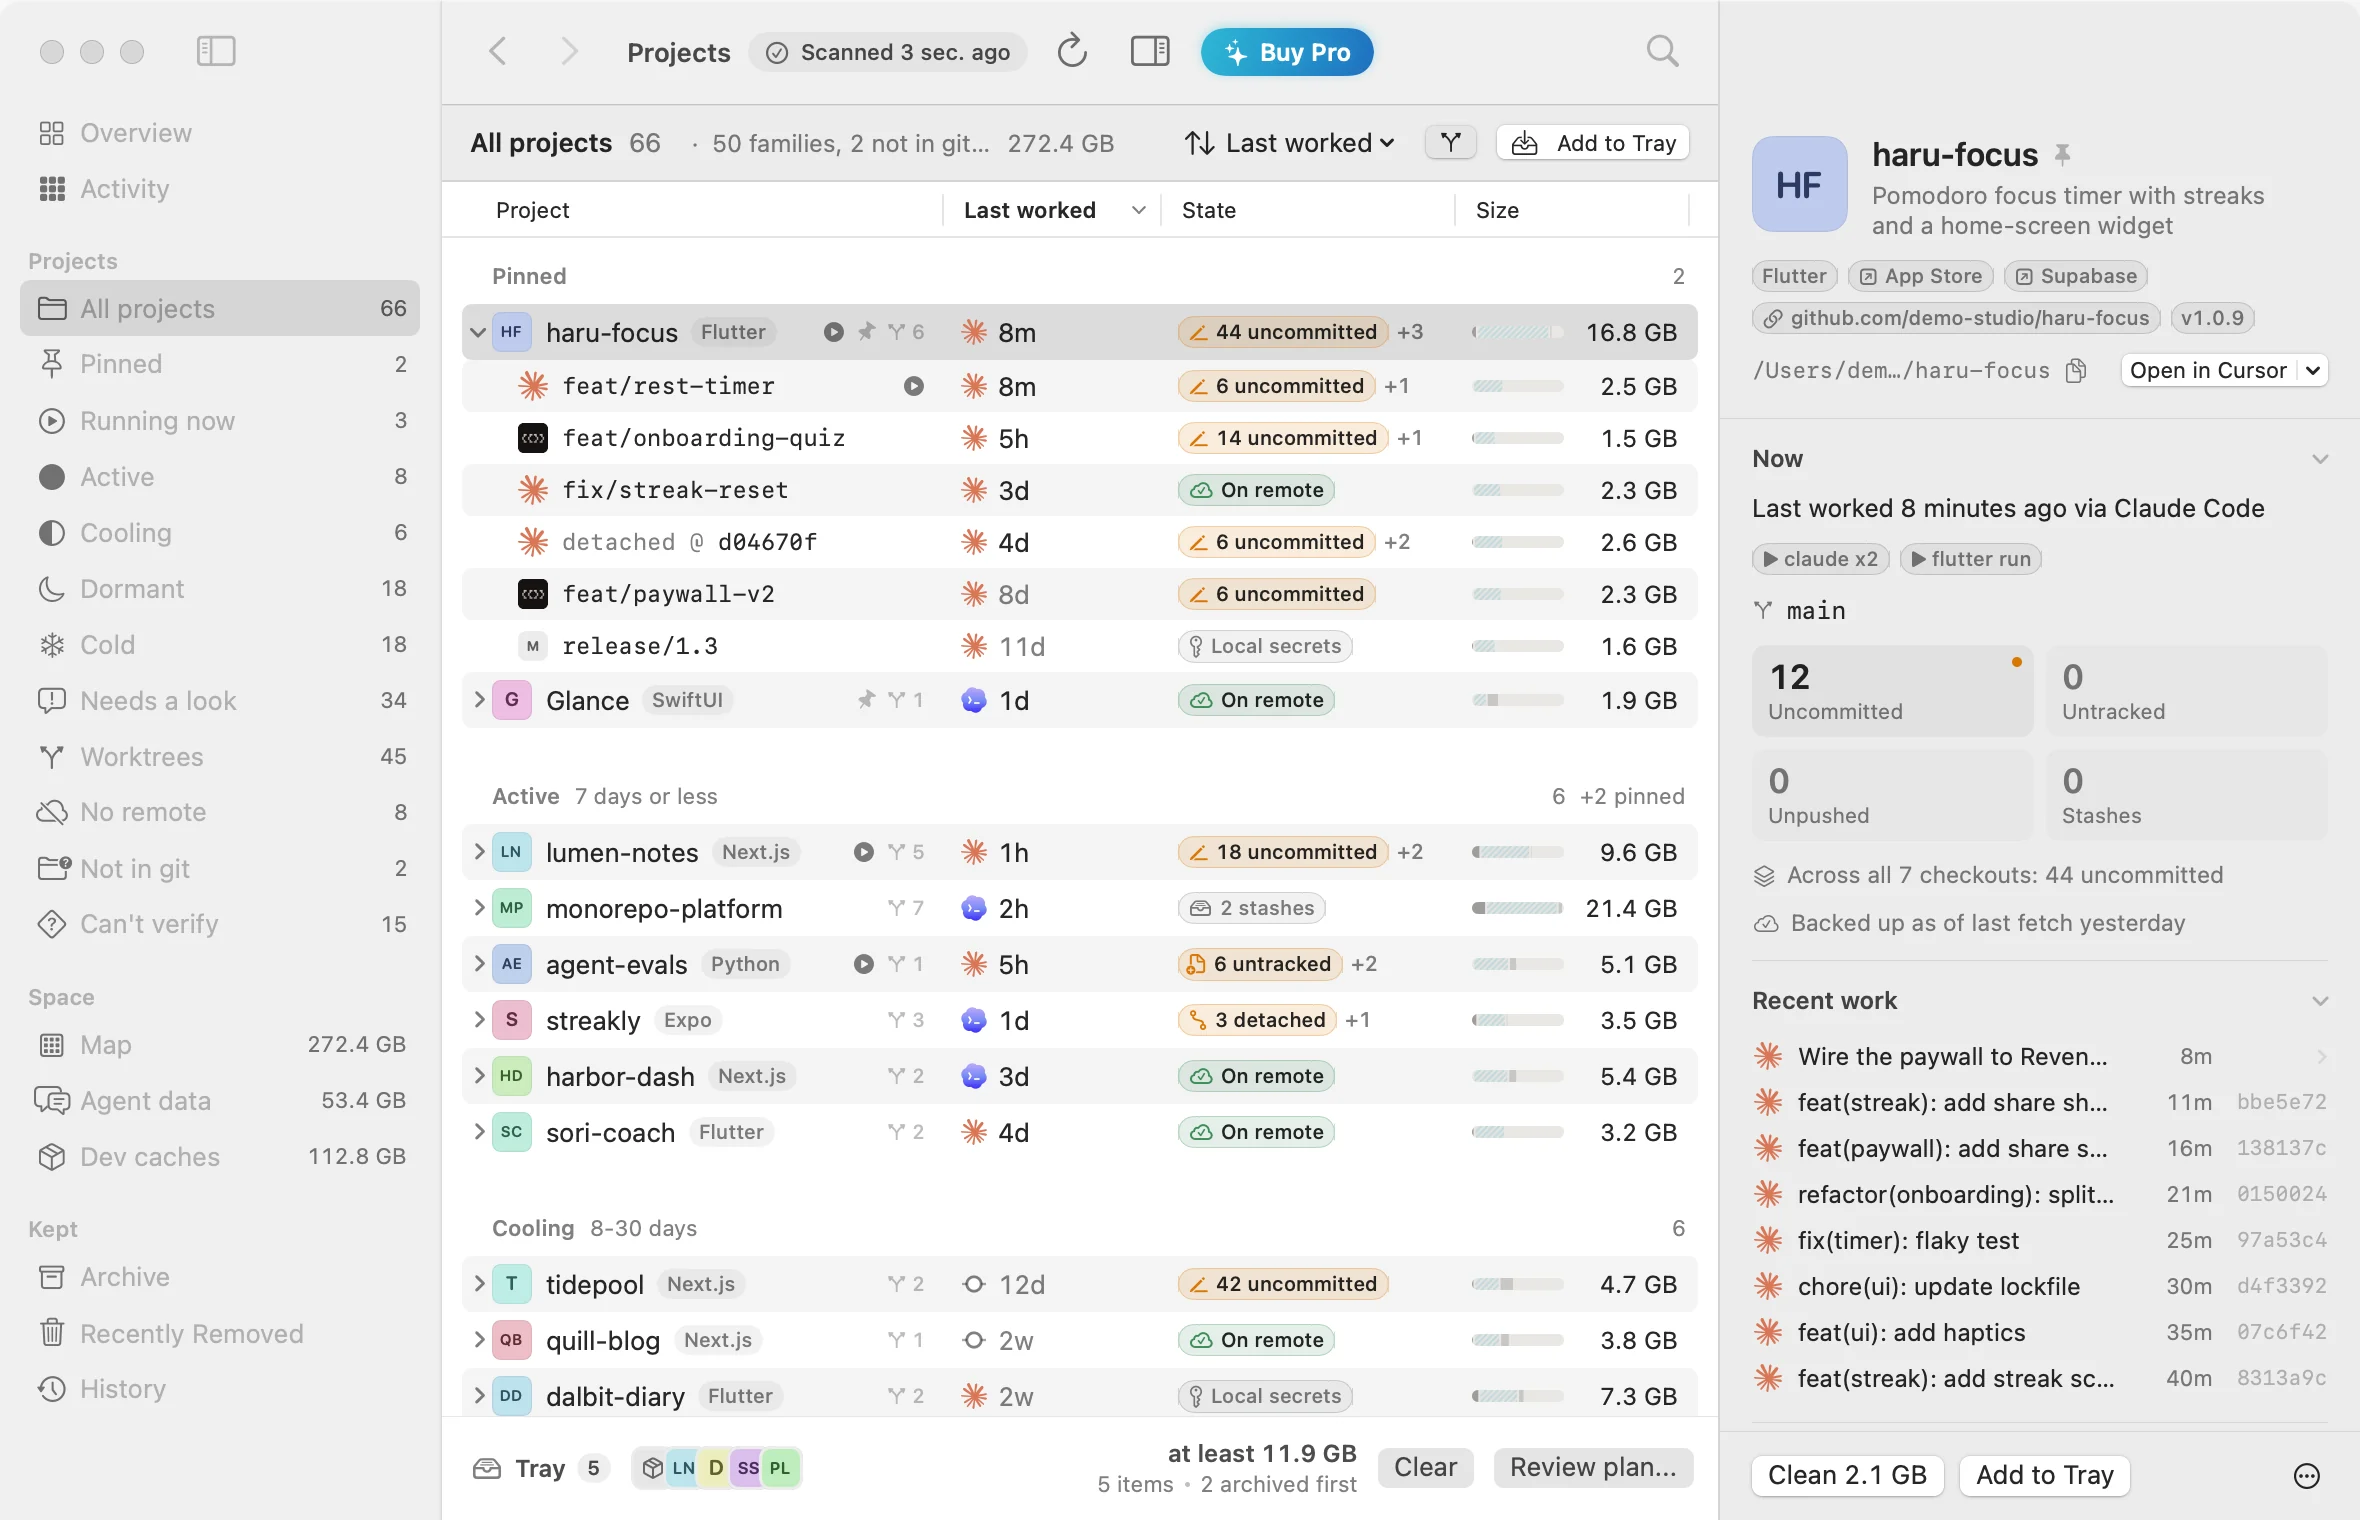The height and width of the screenshot is (1520, 2360).
Task: Click Clean 2.1 GB button
Action: click(x=1847, y=1475)
